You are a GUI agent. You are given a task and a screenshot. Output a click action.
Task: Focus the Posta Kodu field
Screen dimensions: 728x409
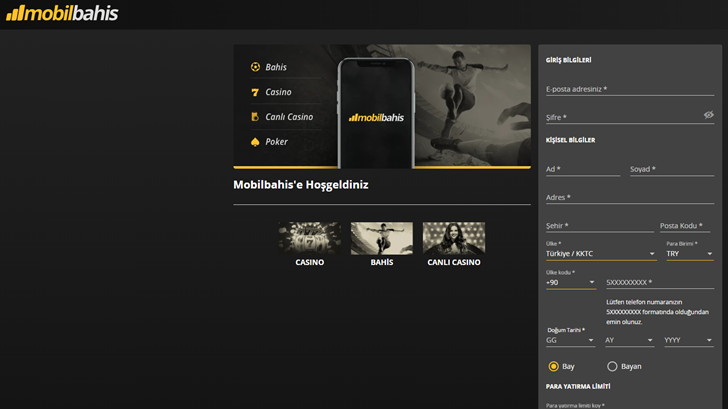point(685,226)
